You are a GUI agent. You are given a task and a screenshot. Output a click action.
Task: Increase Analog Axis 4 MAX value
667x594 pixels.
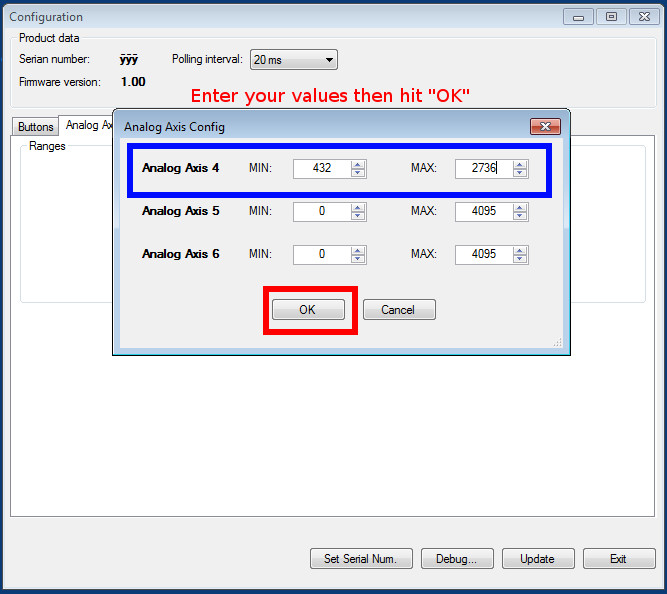pos(519,165)
